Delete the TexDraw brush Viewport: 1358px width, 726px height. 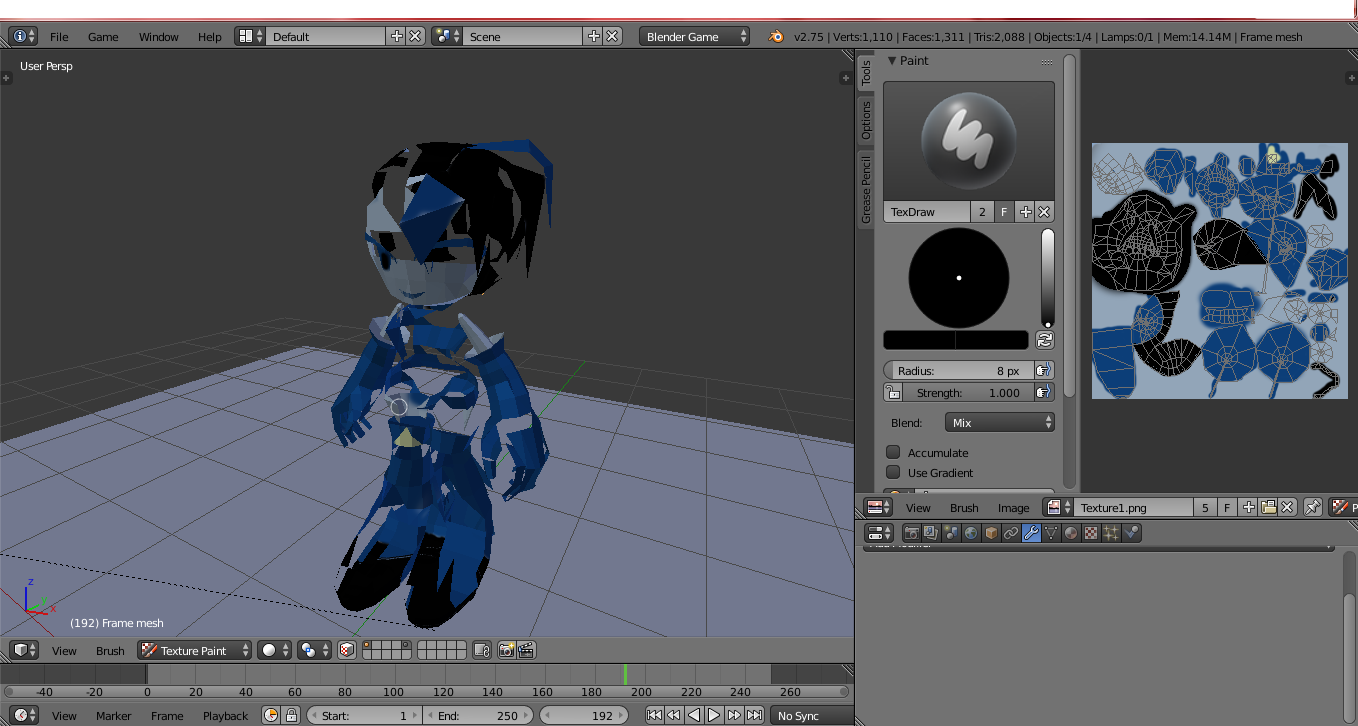click(x=1044, y=212)
